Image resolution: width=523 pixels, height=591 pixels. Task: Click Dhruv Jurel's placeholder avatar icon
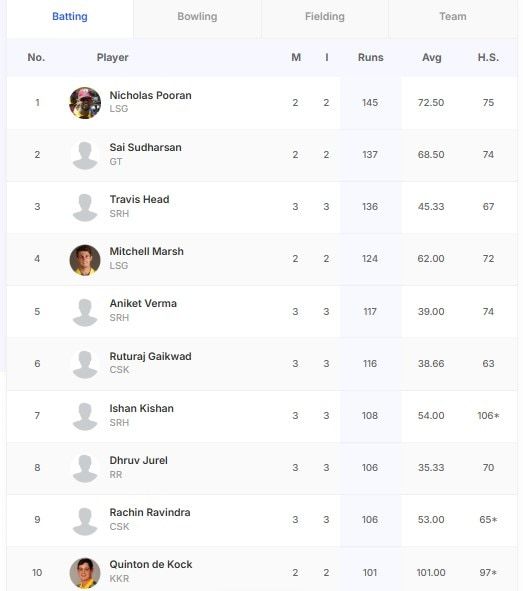coord(85,468)
